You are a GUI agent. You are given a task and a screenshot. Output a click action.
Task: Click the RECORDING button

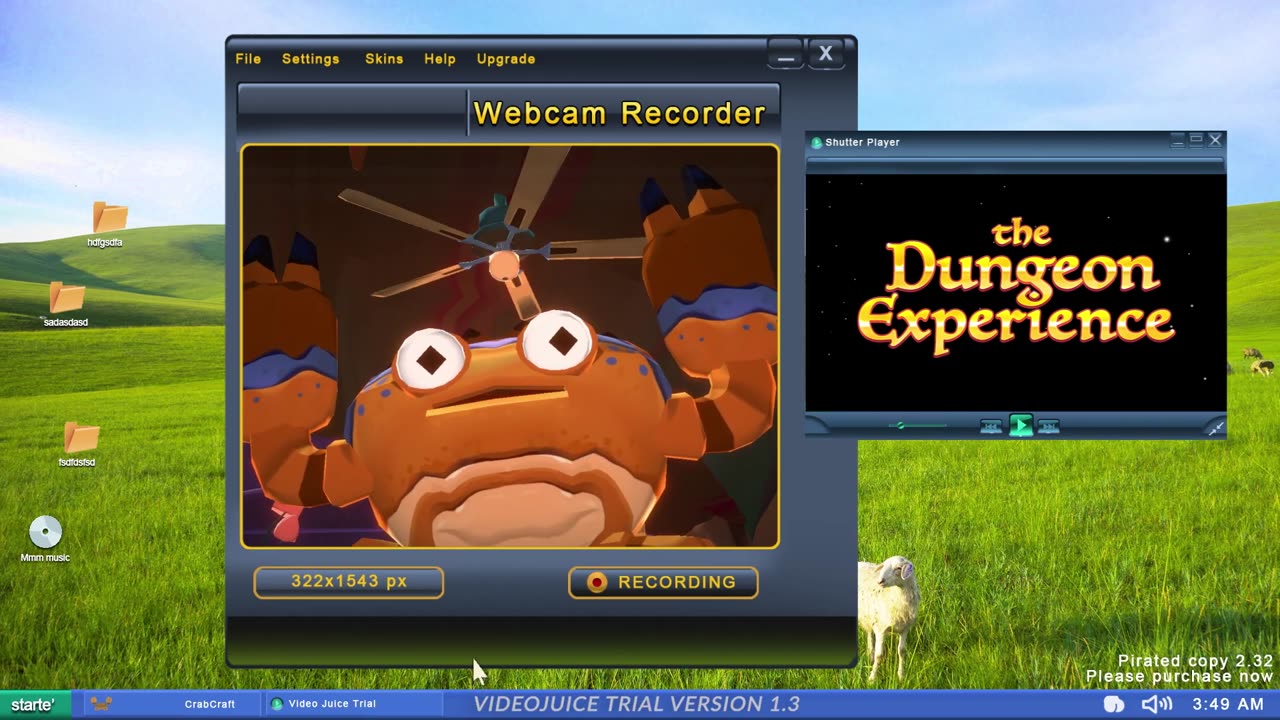(663, 582)
